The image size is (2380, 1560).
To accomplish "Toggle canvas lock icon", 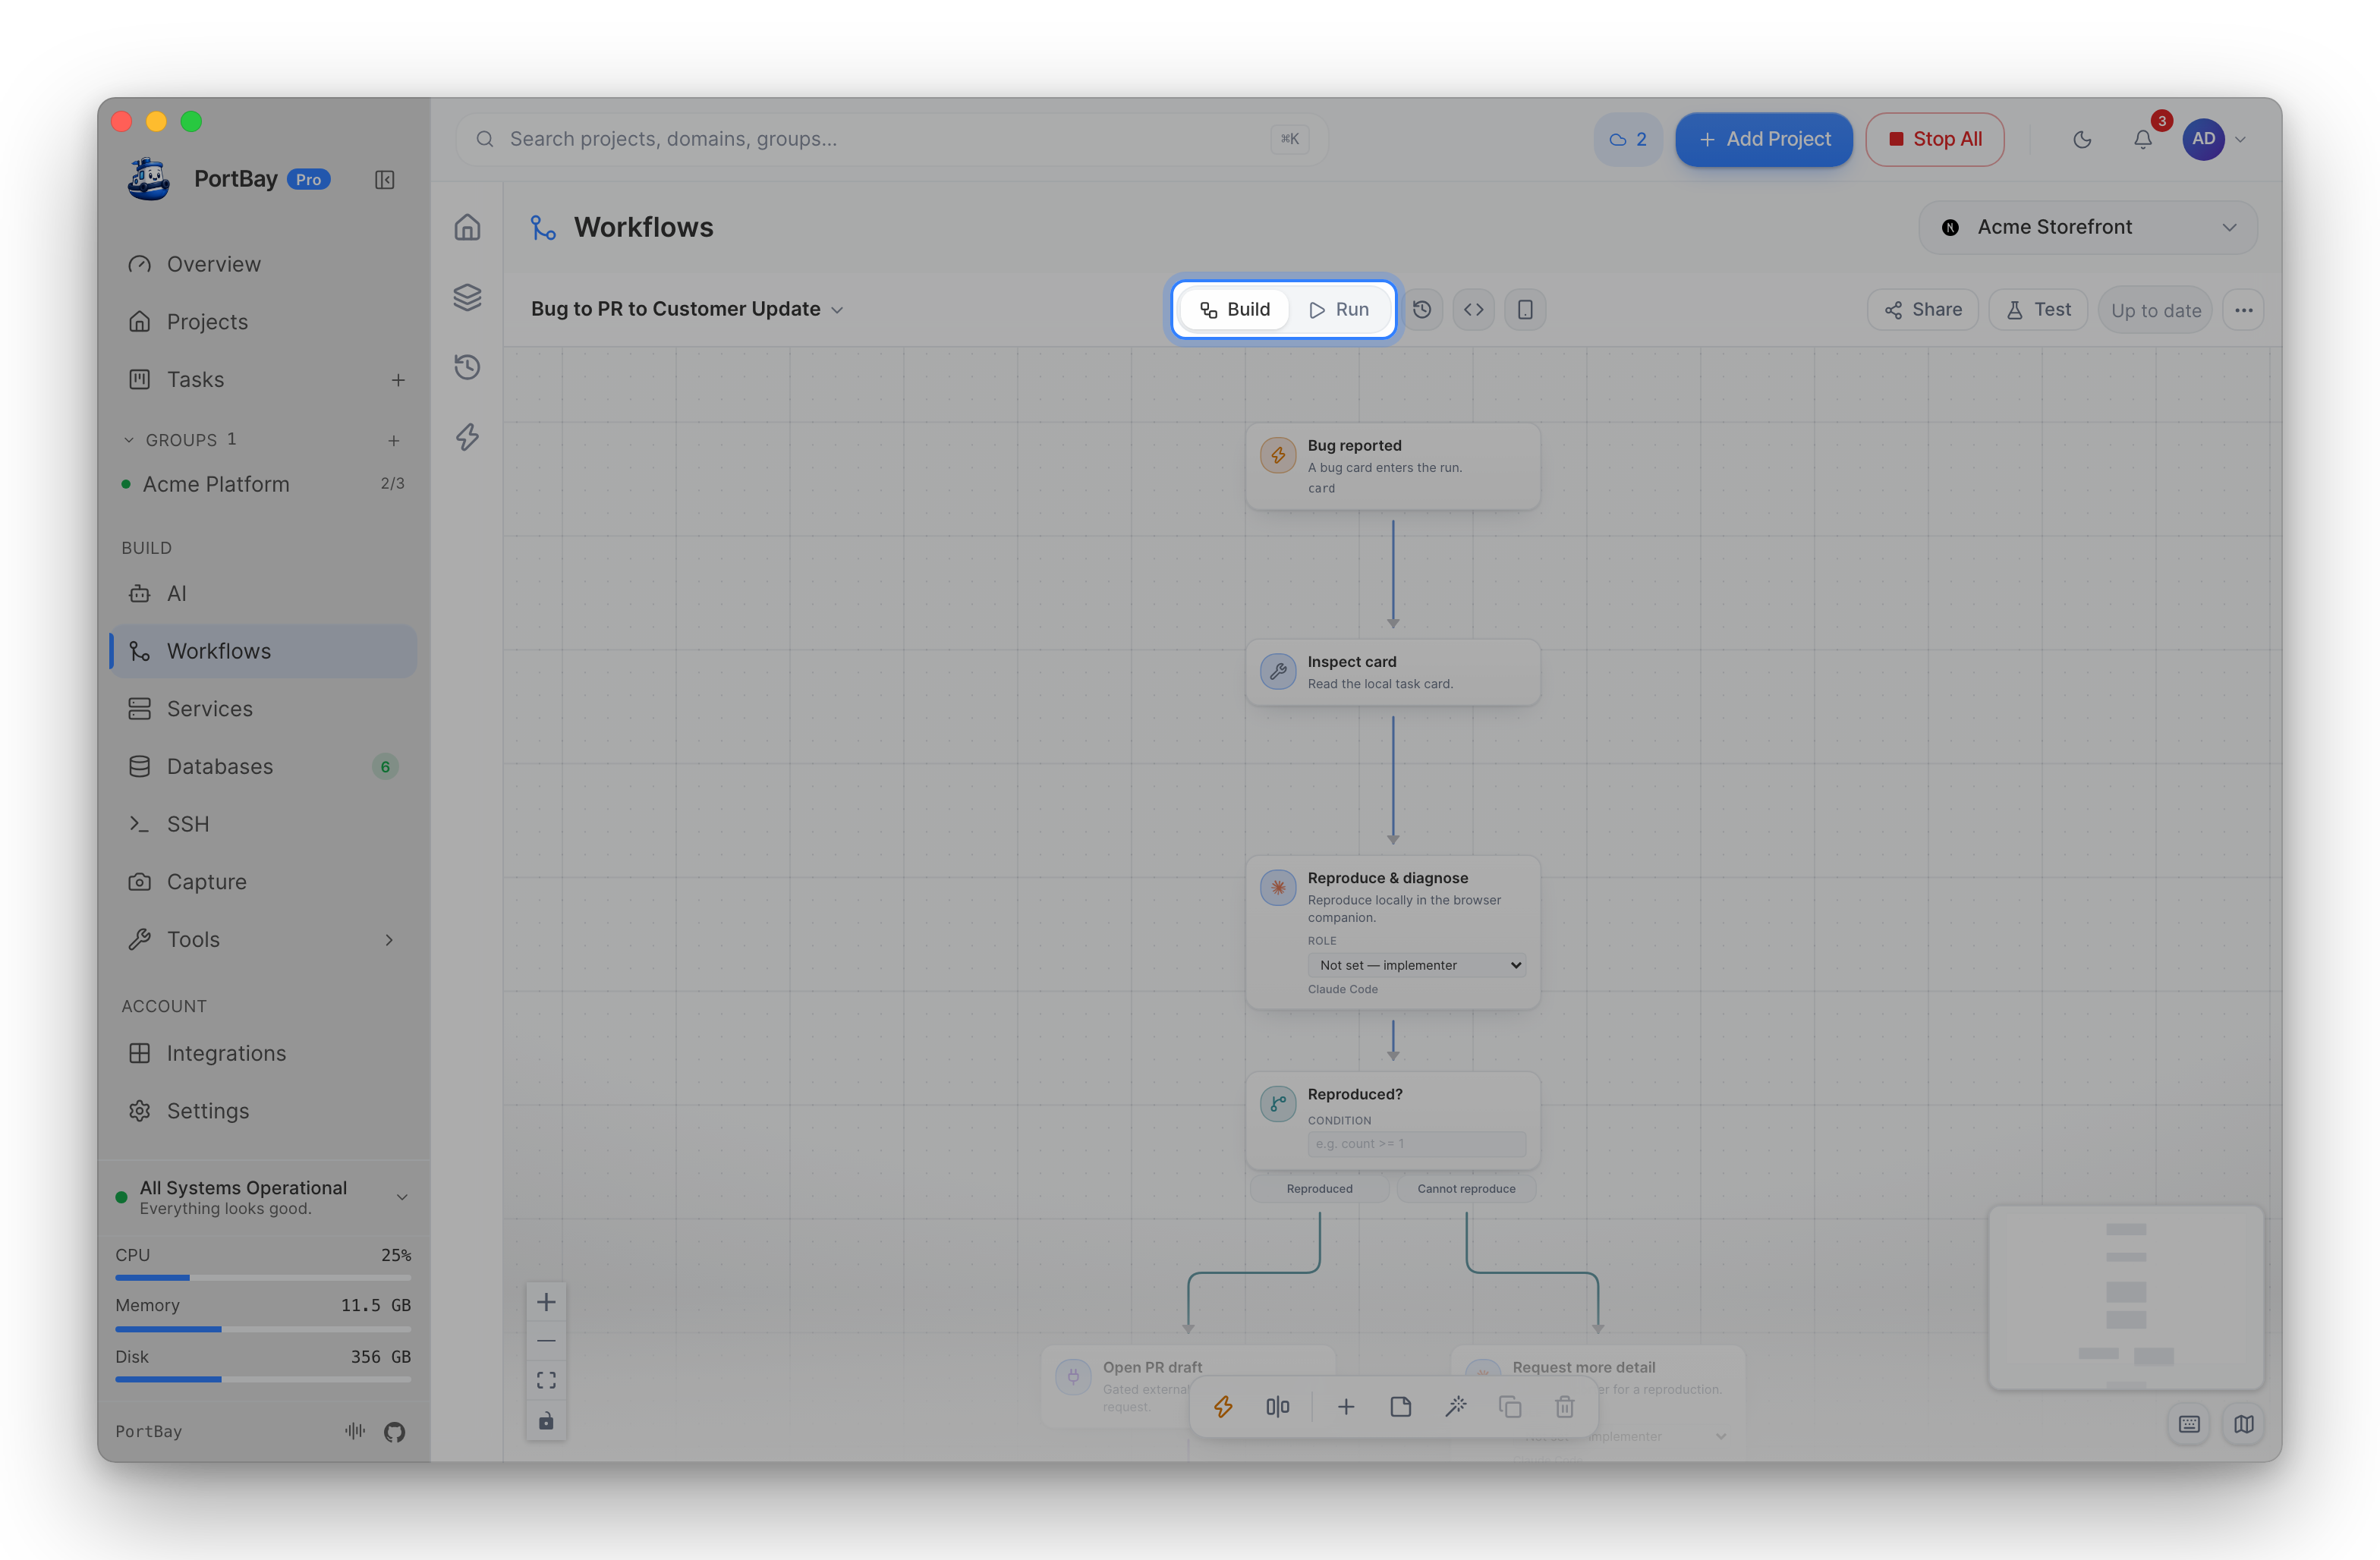I will pyautogui.click(x=546, y=1421).
